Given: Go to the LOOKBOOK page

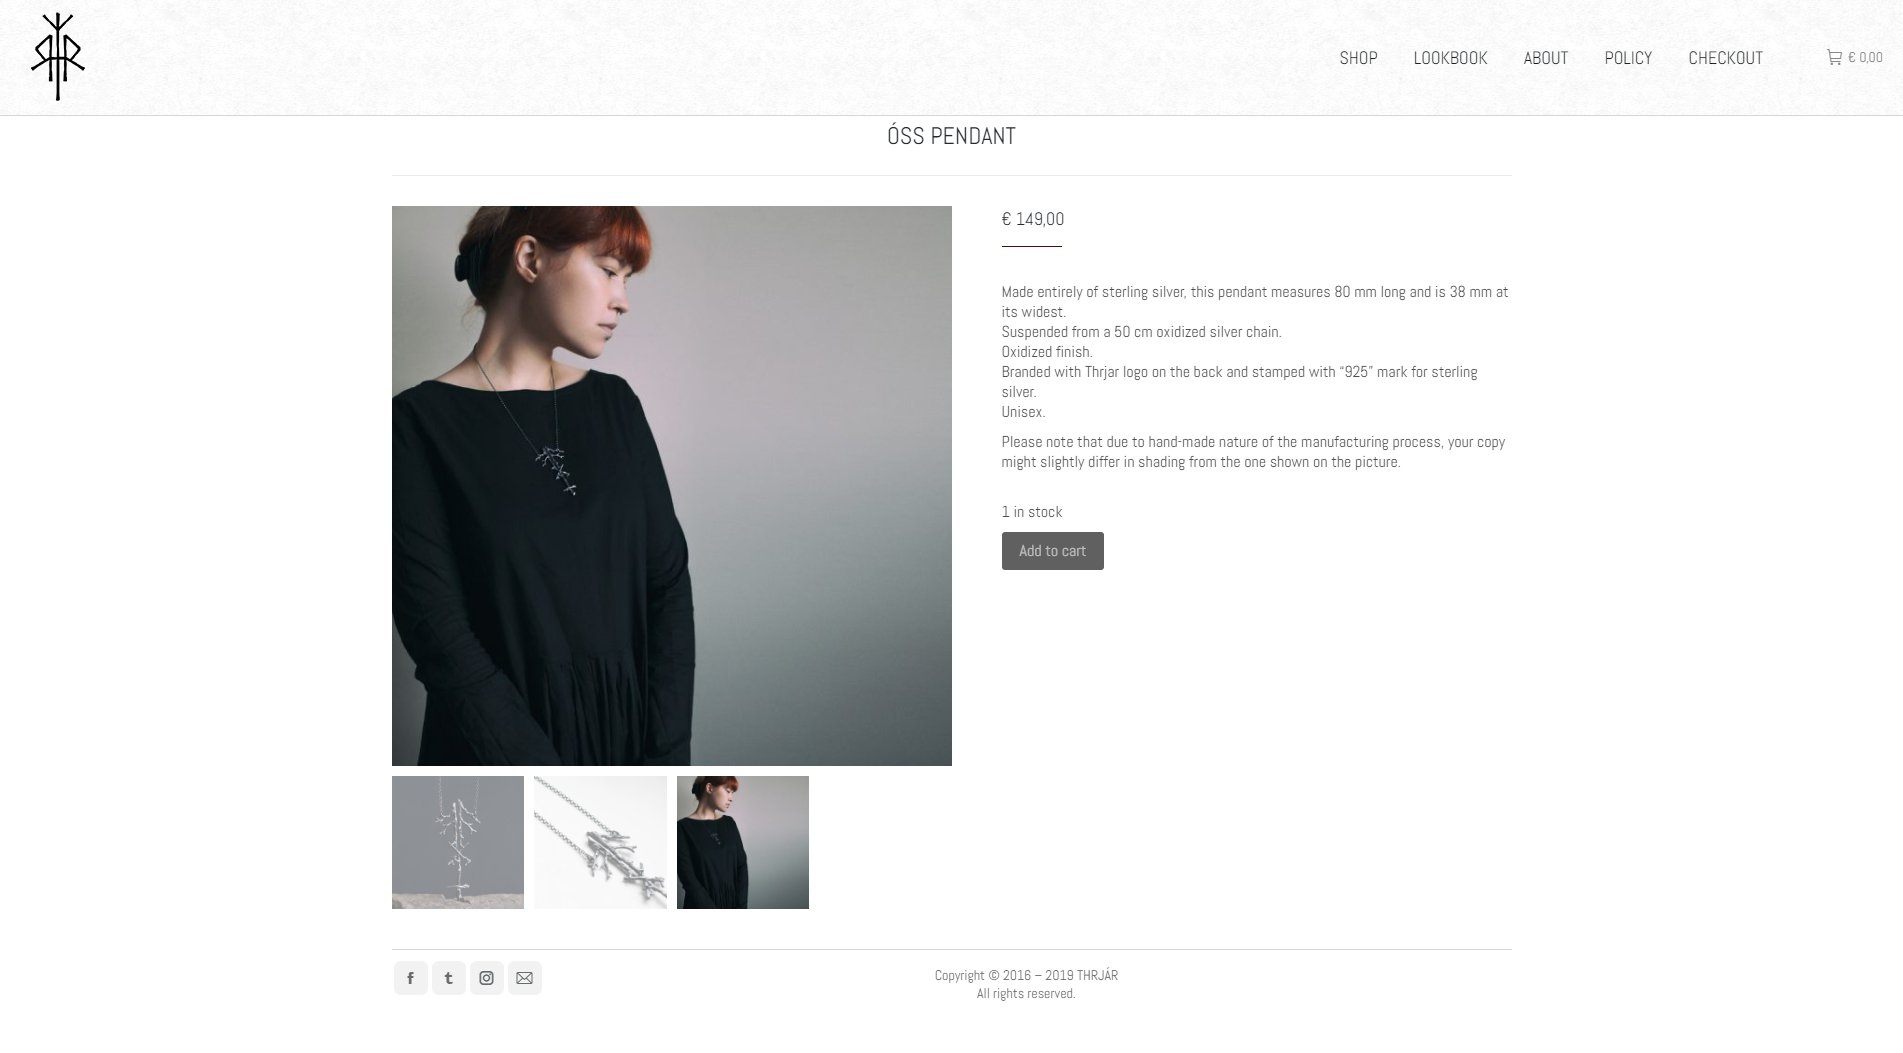Looking at the screenshot, I should click(x=1450, y=58).
